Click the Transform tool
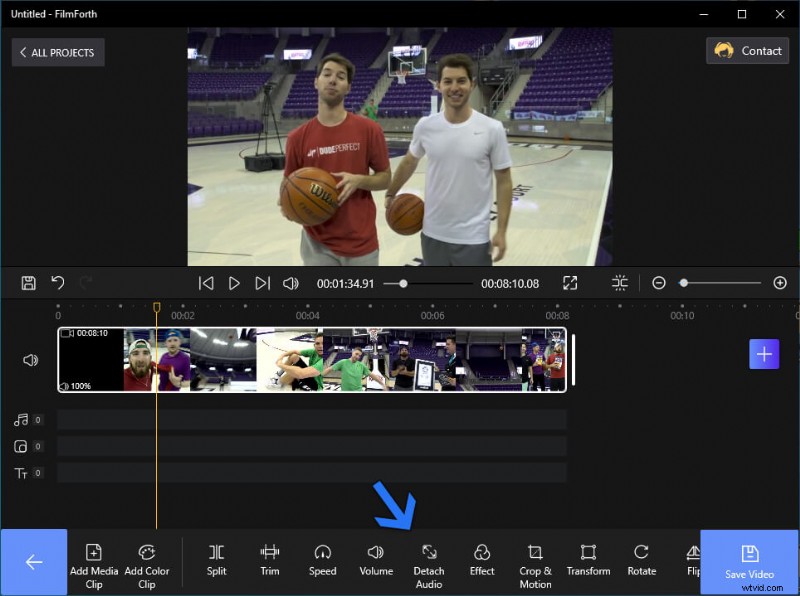Viewport: 800px width, 596px height. 588,560
